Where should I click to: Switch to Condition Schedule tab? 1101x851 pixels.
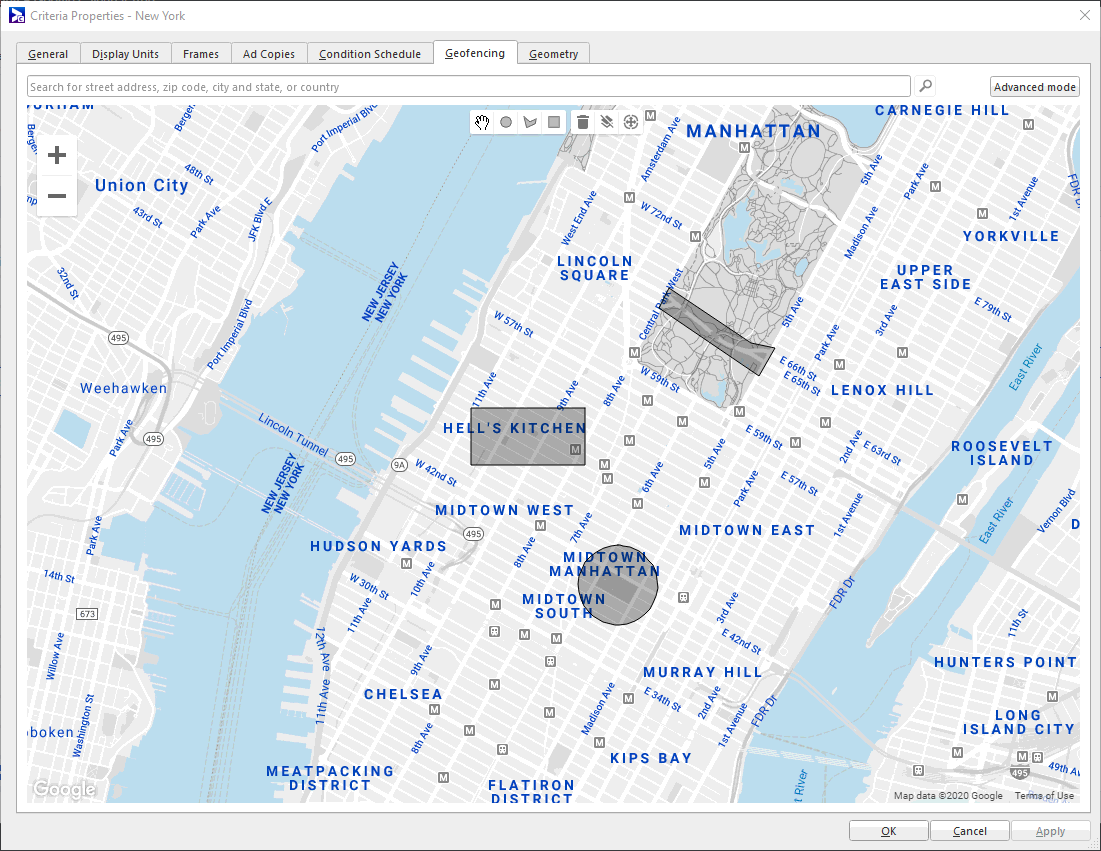point(370,54)
